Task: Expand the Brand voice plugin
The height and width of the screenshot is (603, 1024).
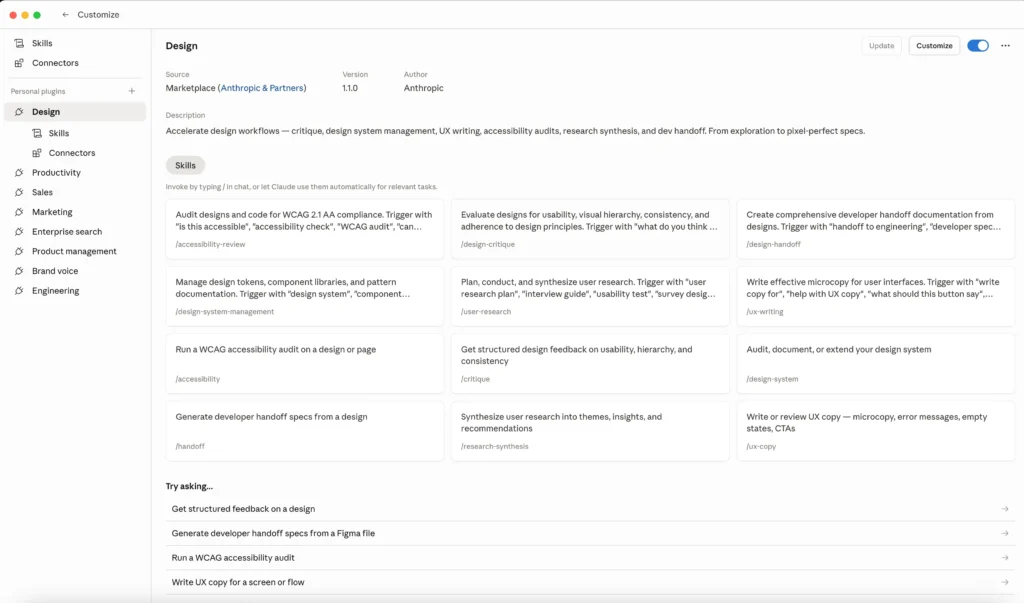Action: [54, 271]
